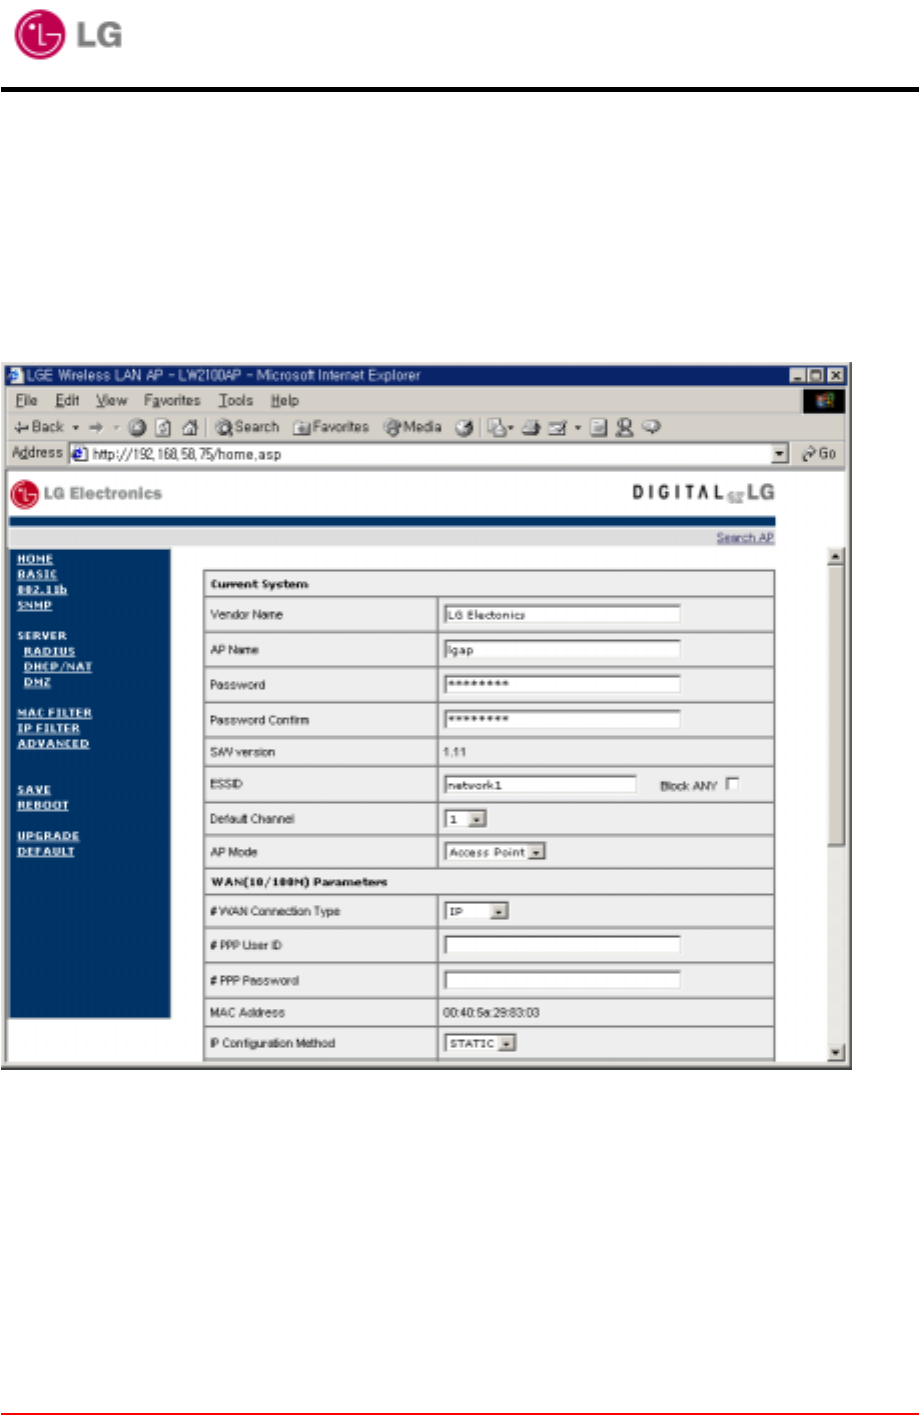
Task: Open the address bar dropdown arrow
Action: click(x=780, y=454)
